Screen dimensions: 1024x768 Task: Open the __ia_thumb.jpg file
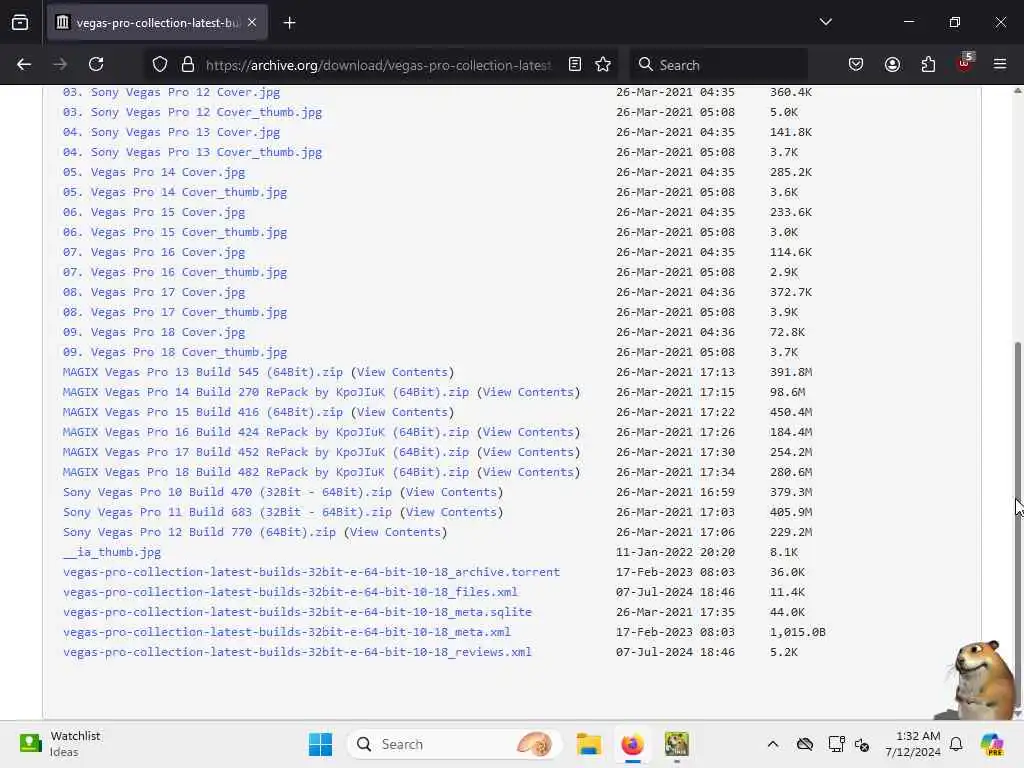(112, 552)
